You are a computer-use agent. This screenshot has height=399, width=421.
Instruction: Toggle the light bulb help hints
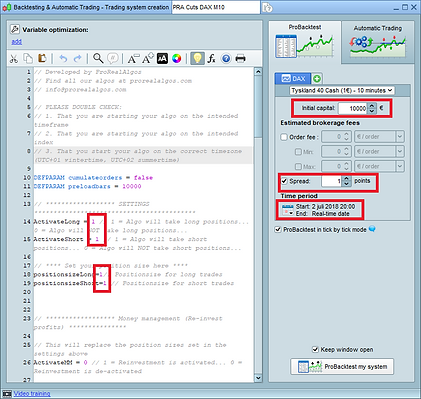tap(197, 58)
